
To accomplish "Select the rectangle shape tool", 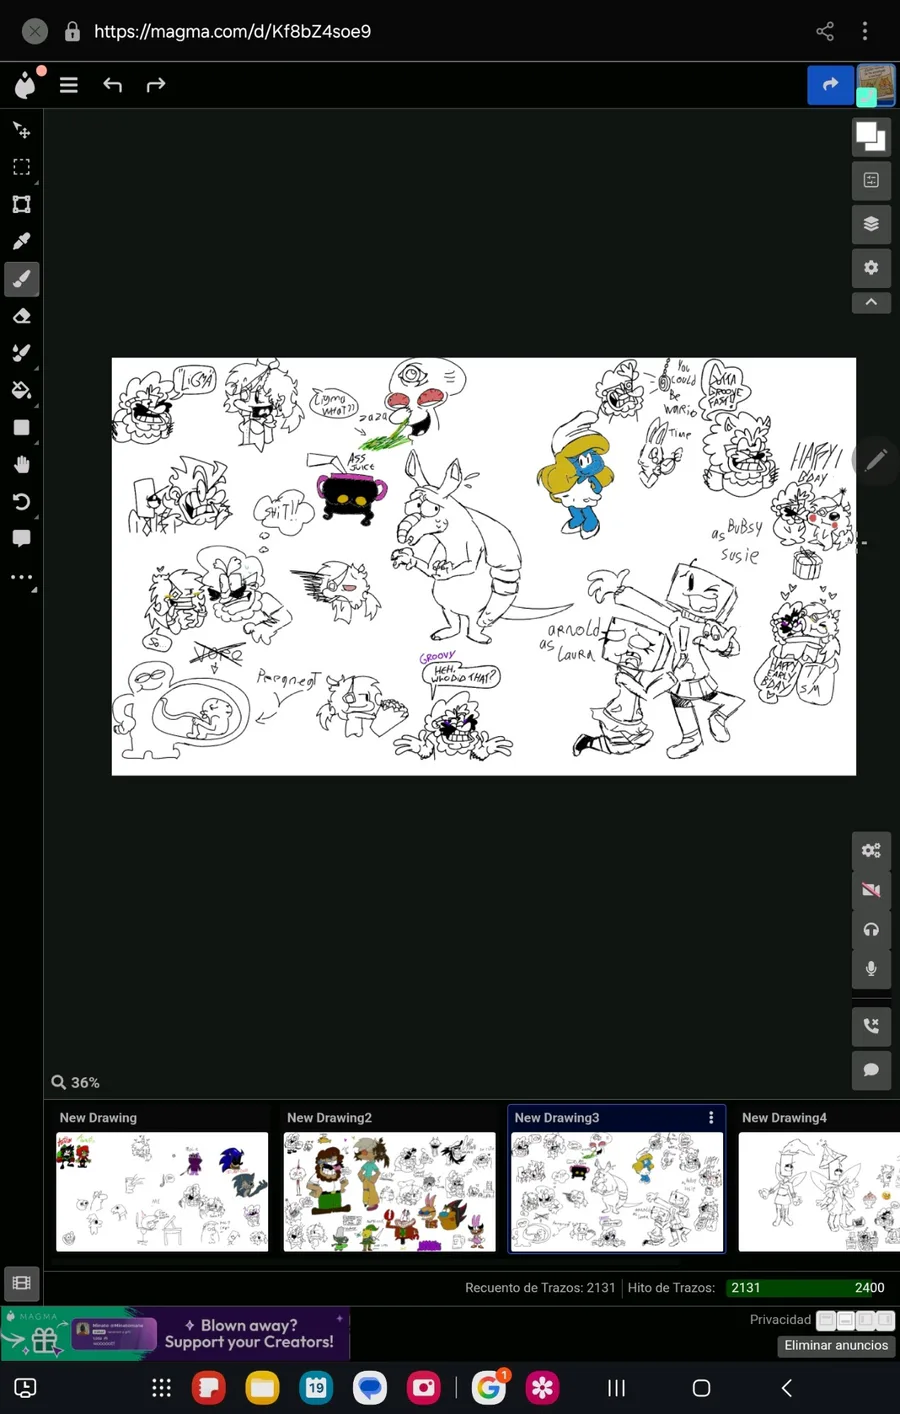I will point(21,427).
